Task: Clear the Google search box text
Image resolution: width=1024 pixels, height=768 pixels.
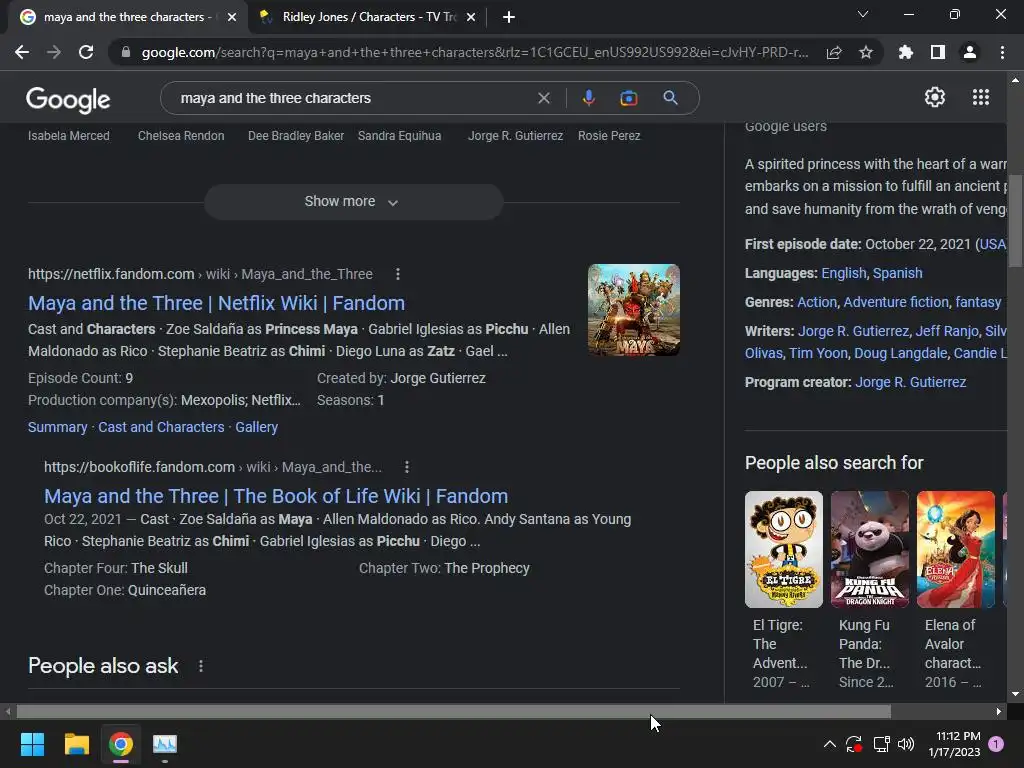Action: (x=543, y=98)
